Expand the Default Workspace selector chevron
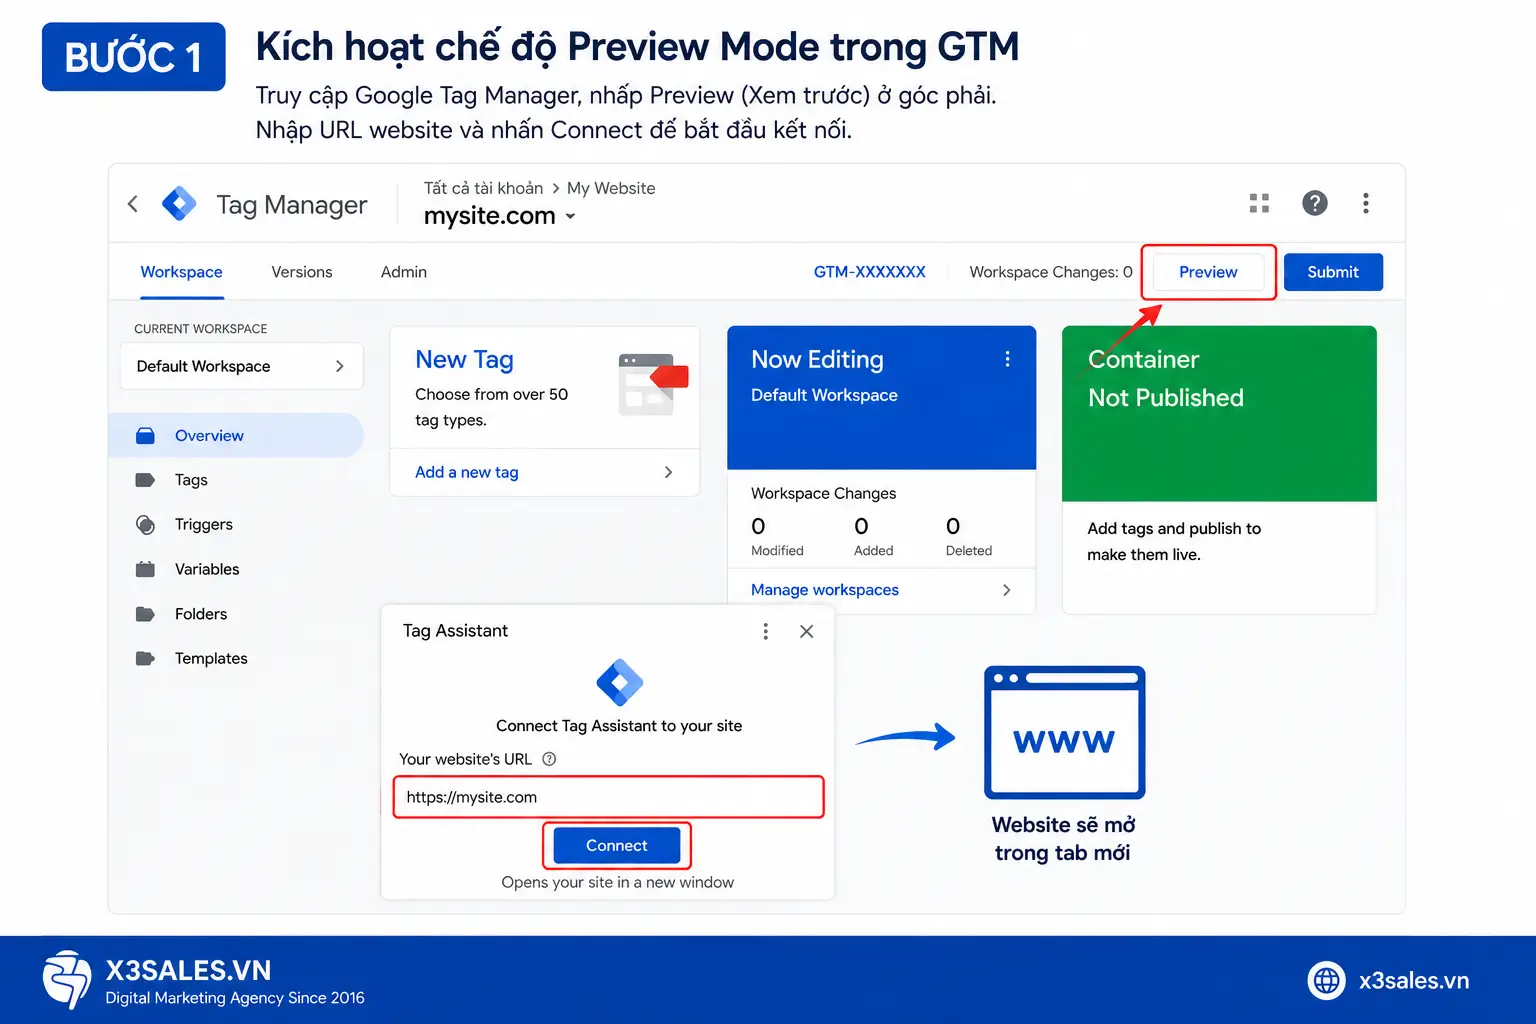 (x=340, y=366)
